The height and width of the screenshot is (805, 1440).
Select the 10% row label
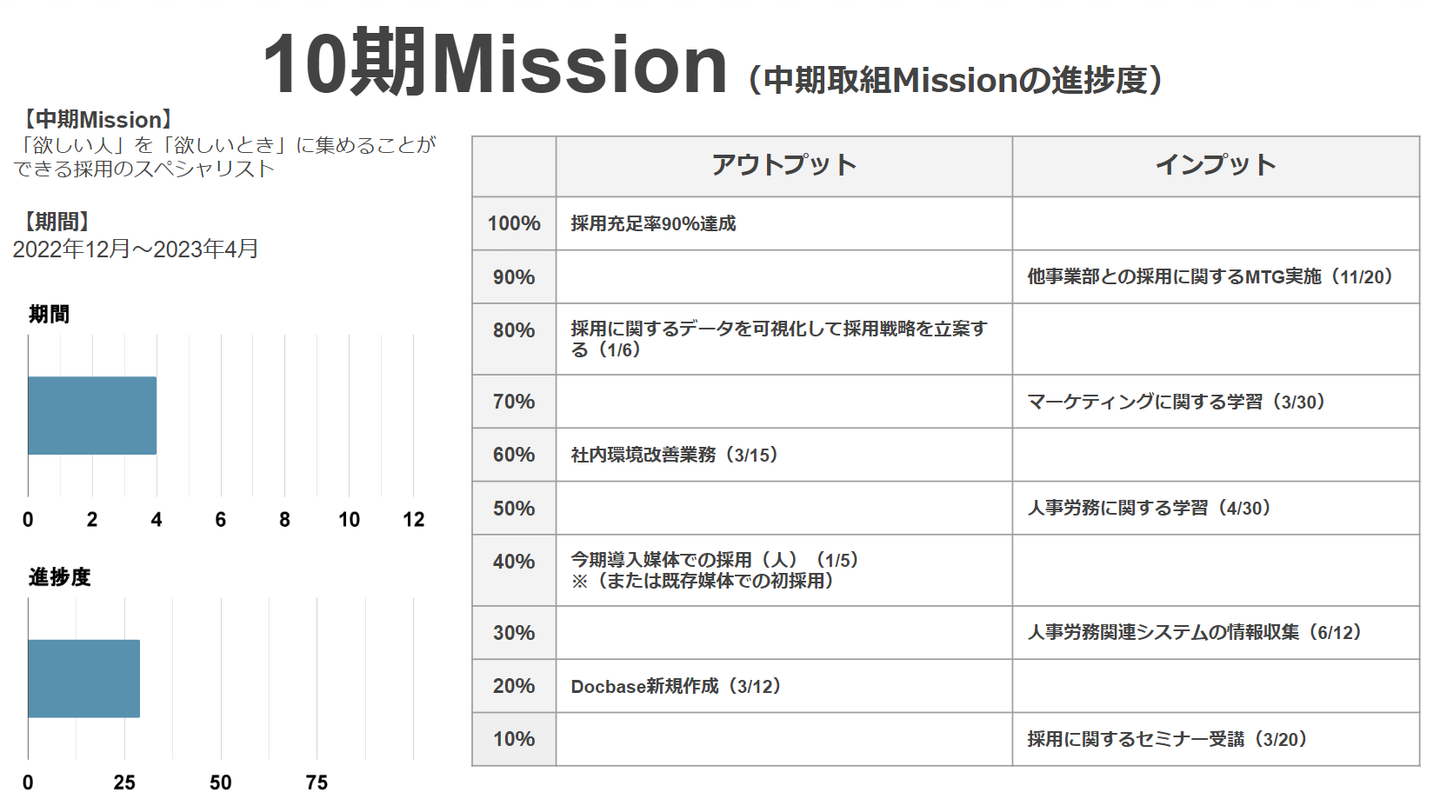click(514, 740)
